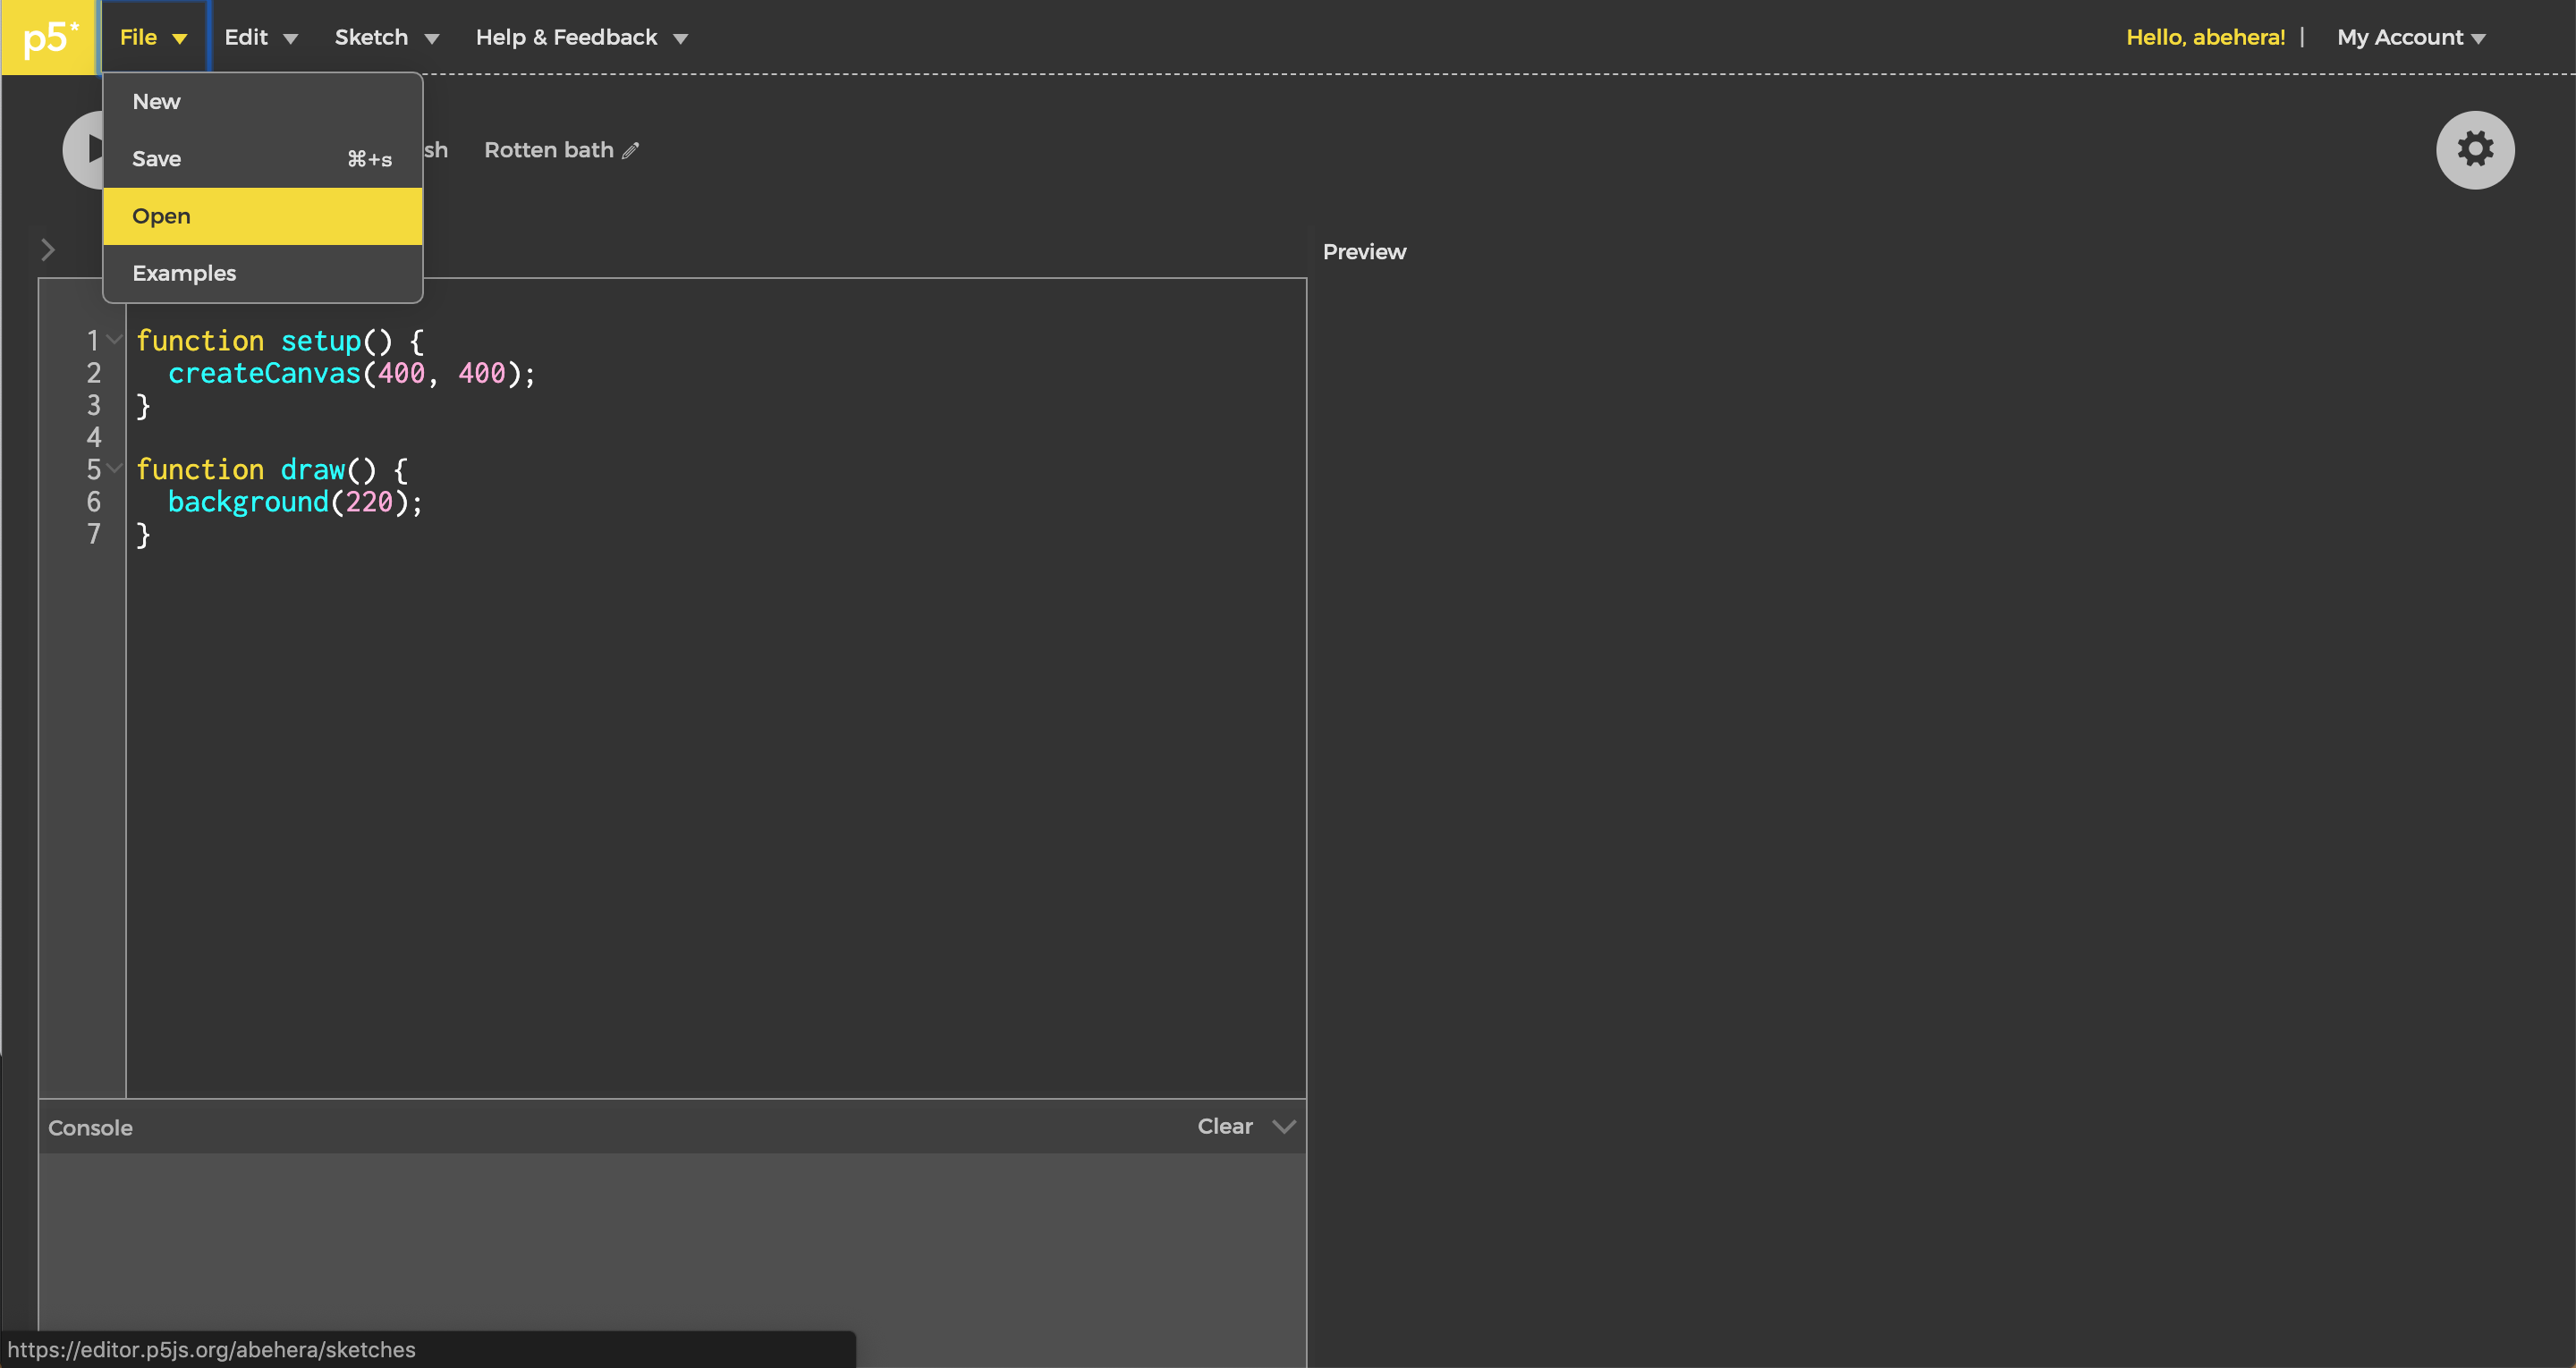Select Open from the File menu
This screenshot has height=1368, width=2576.
tap(161, 215)
